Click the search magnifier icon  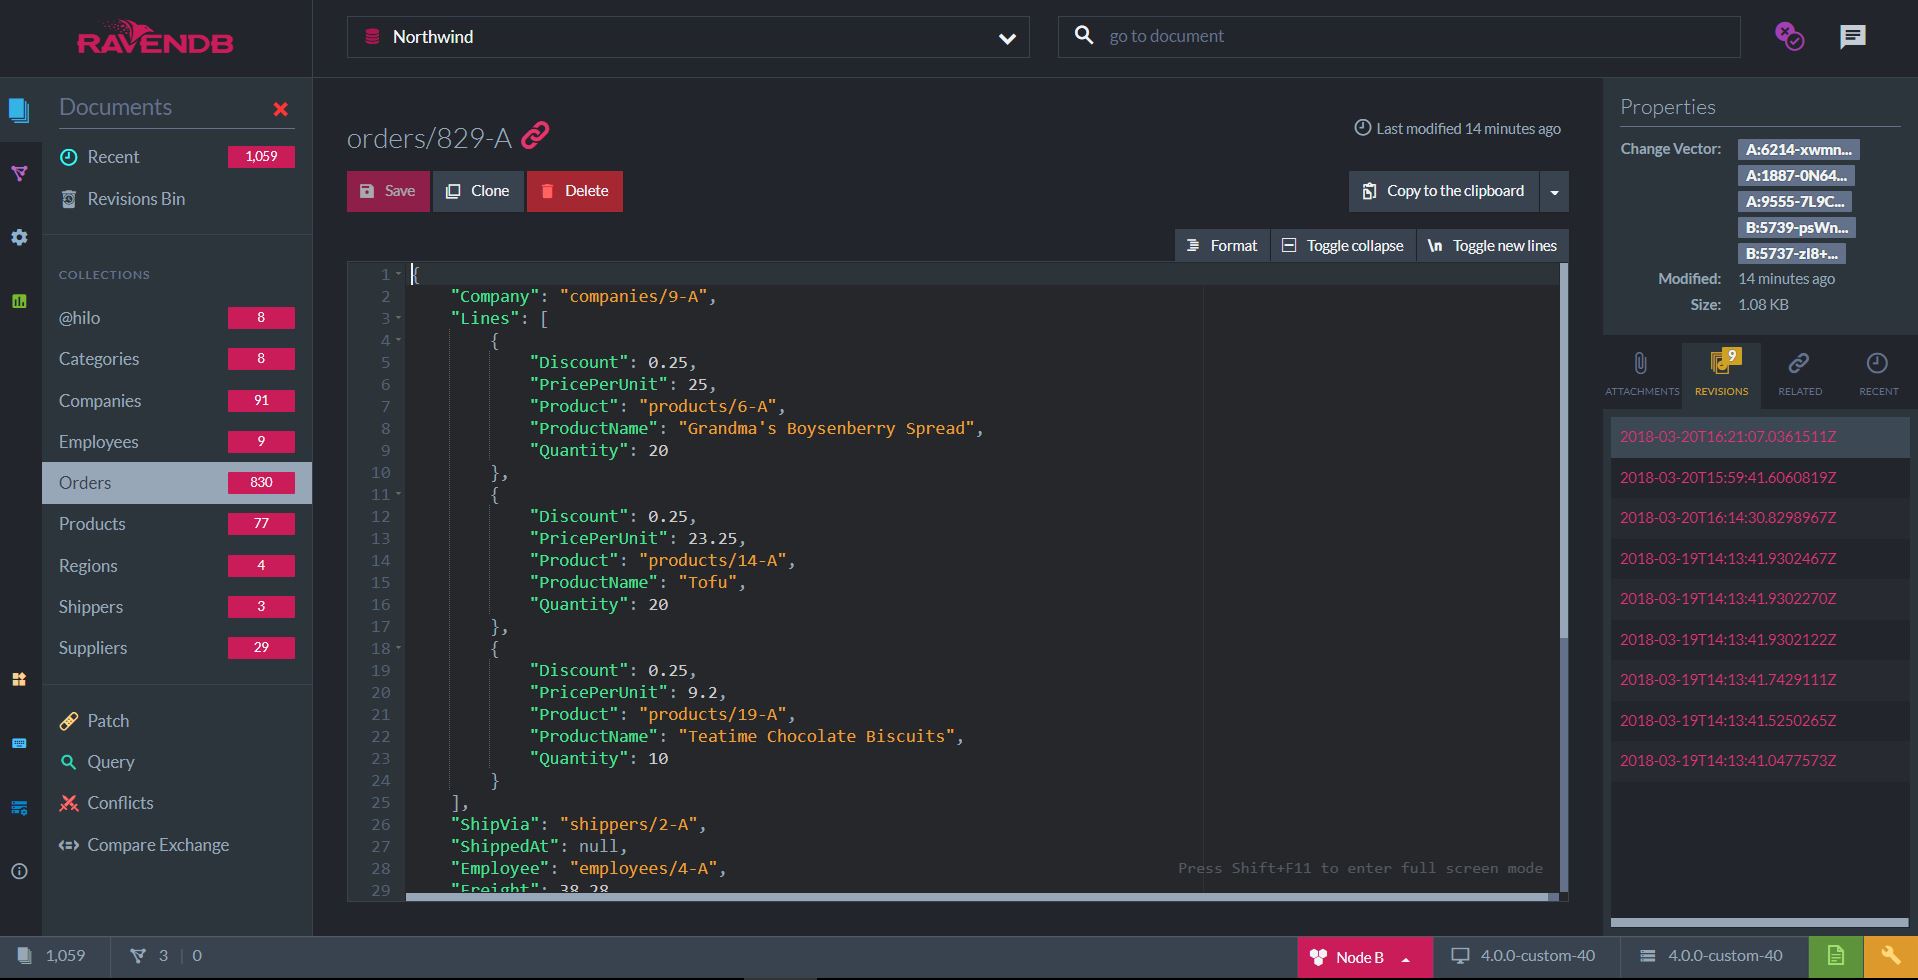pos(1083,36)
